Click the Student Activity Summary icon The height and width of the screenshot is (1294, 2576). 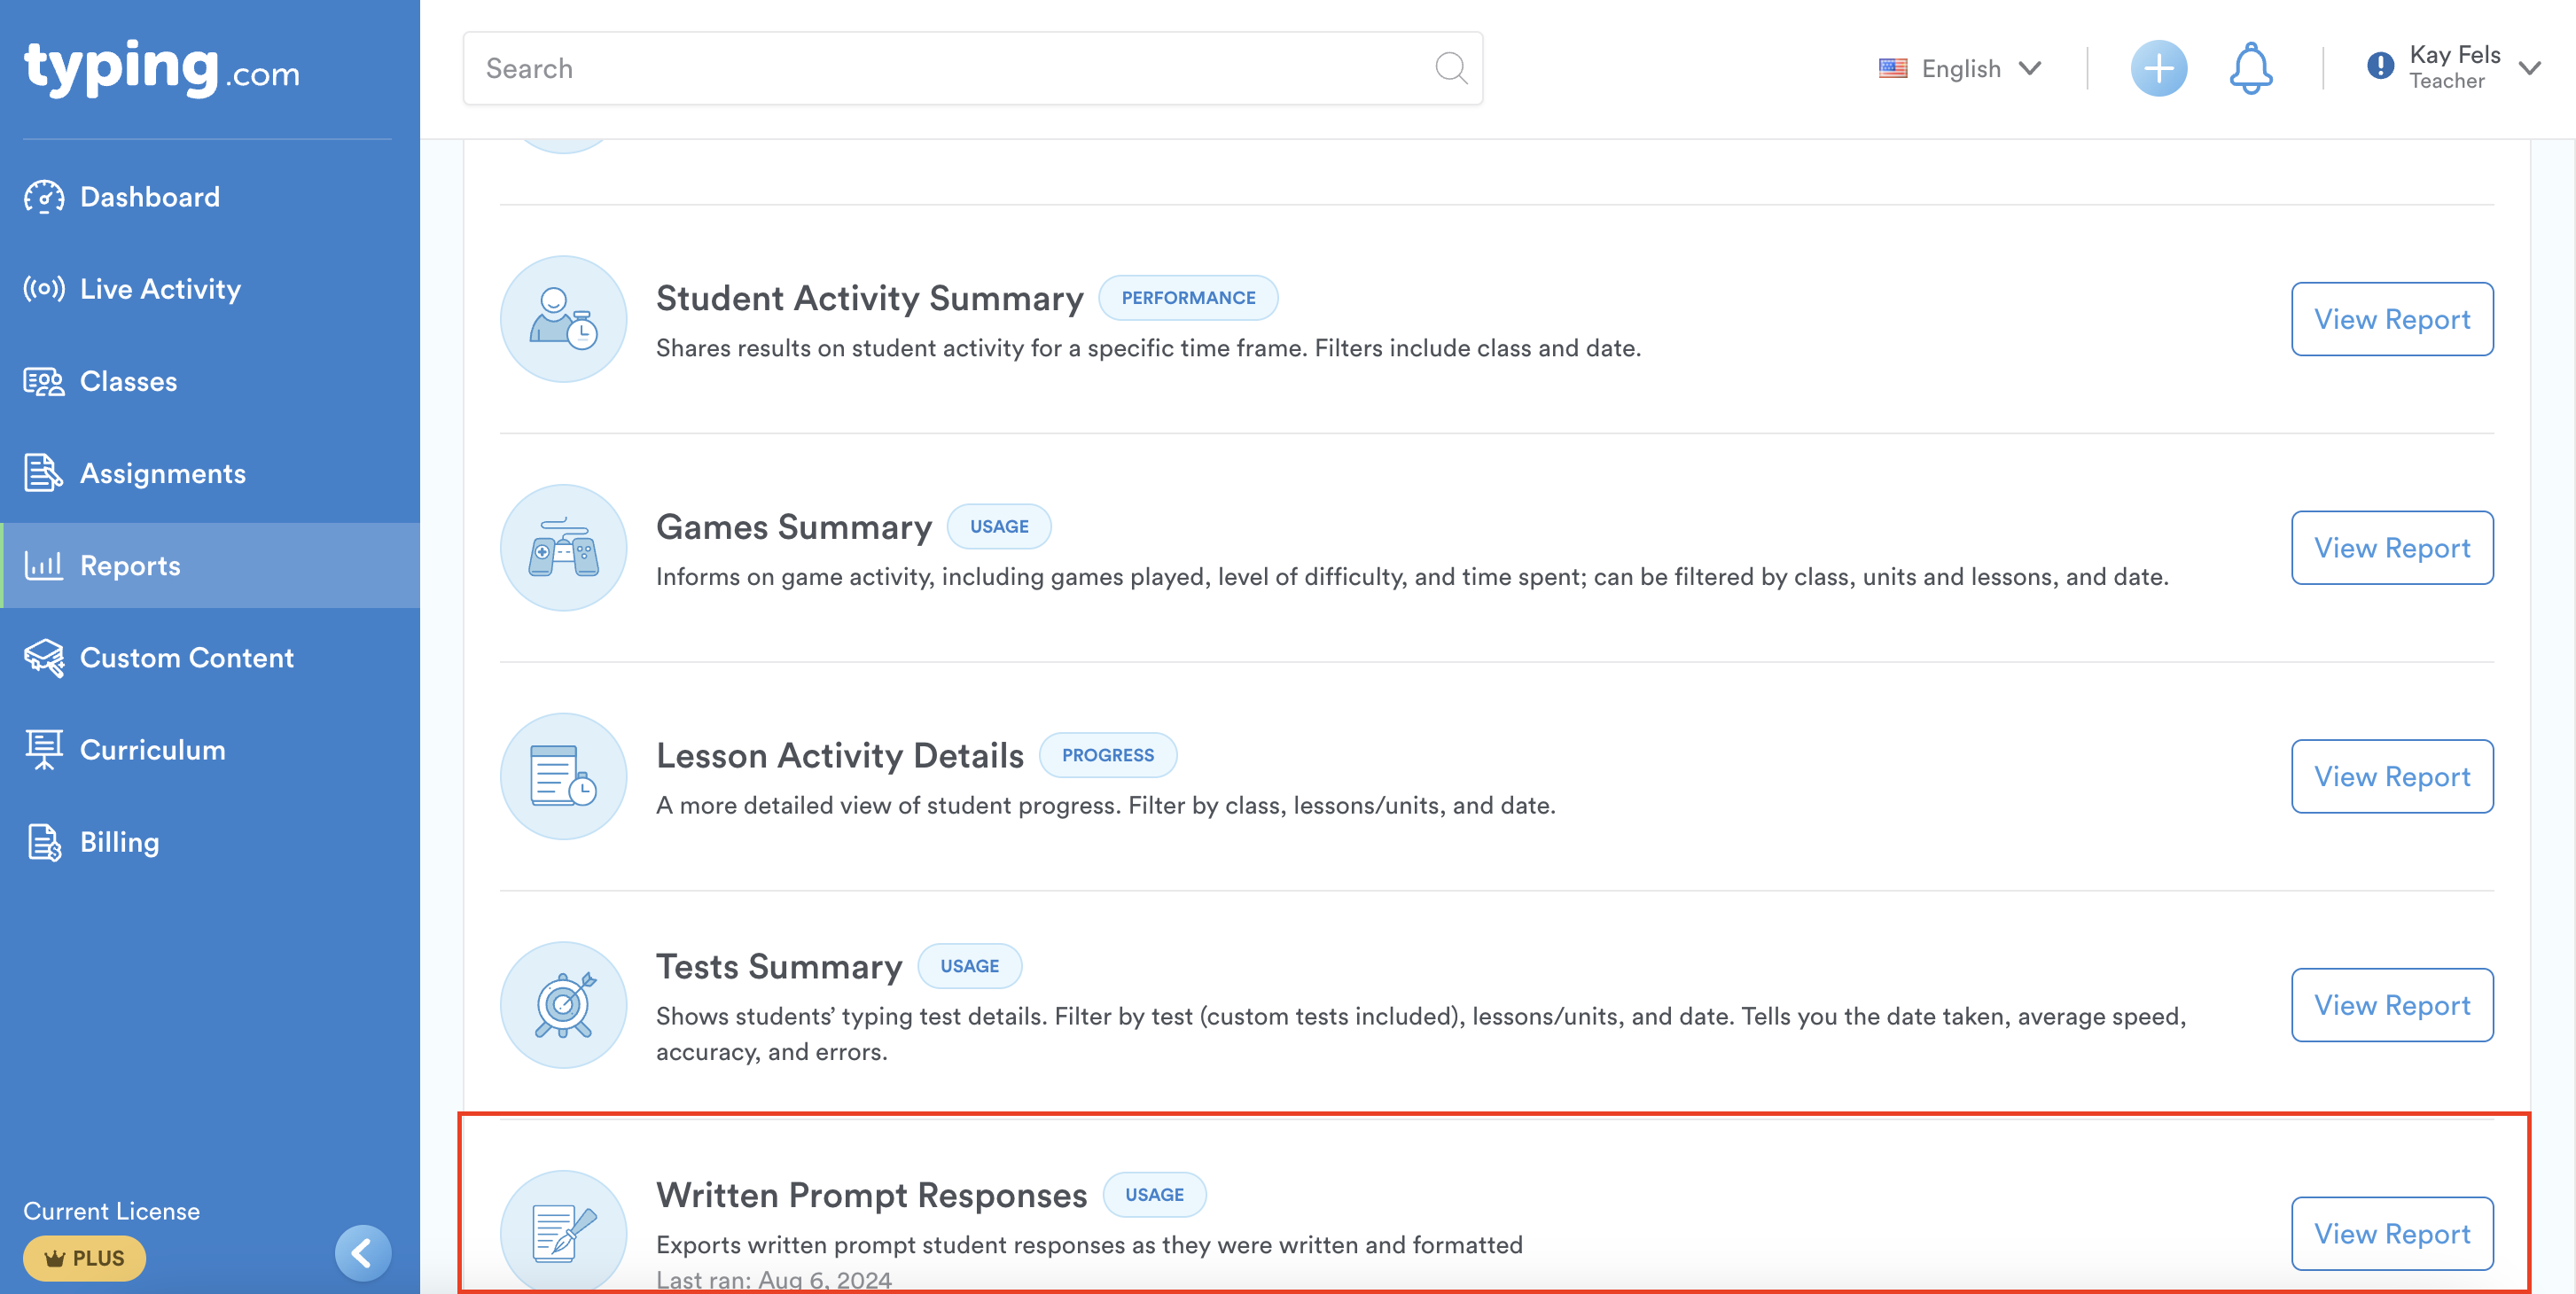(563, 319)
